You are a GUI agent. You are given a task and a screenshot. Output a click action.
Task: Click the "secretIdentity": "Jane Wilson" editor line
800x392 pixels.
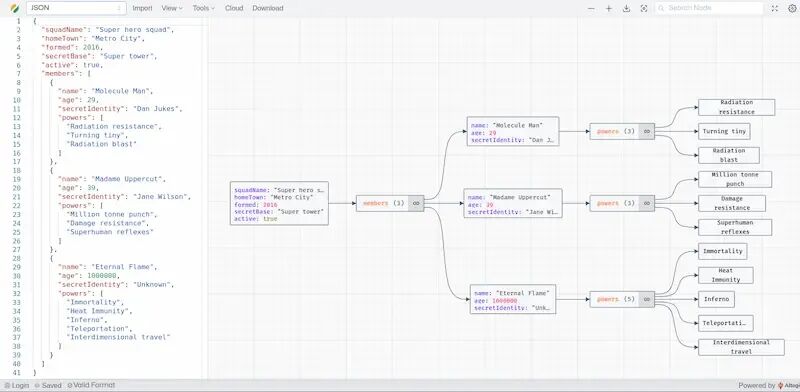tap(124, 197)
